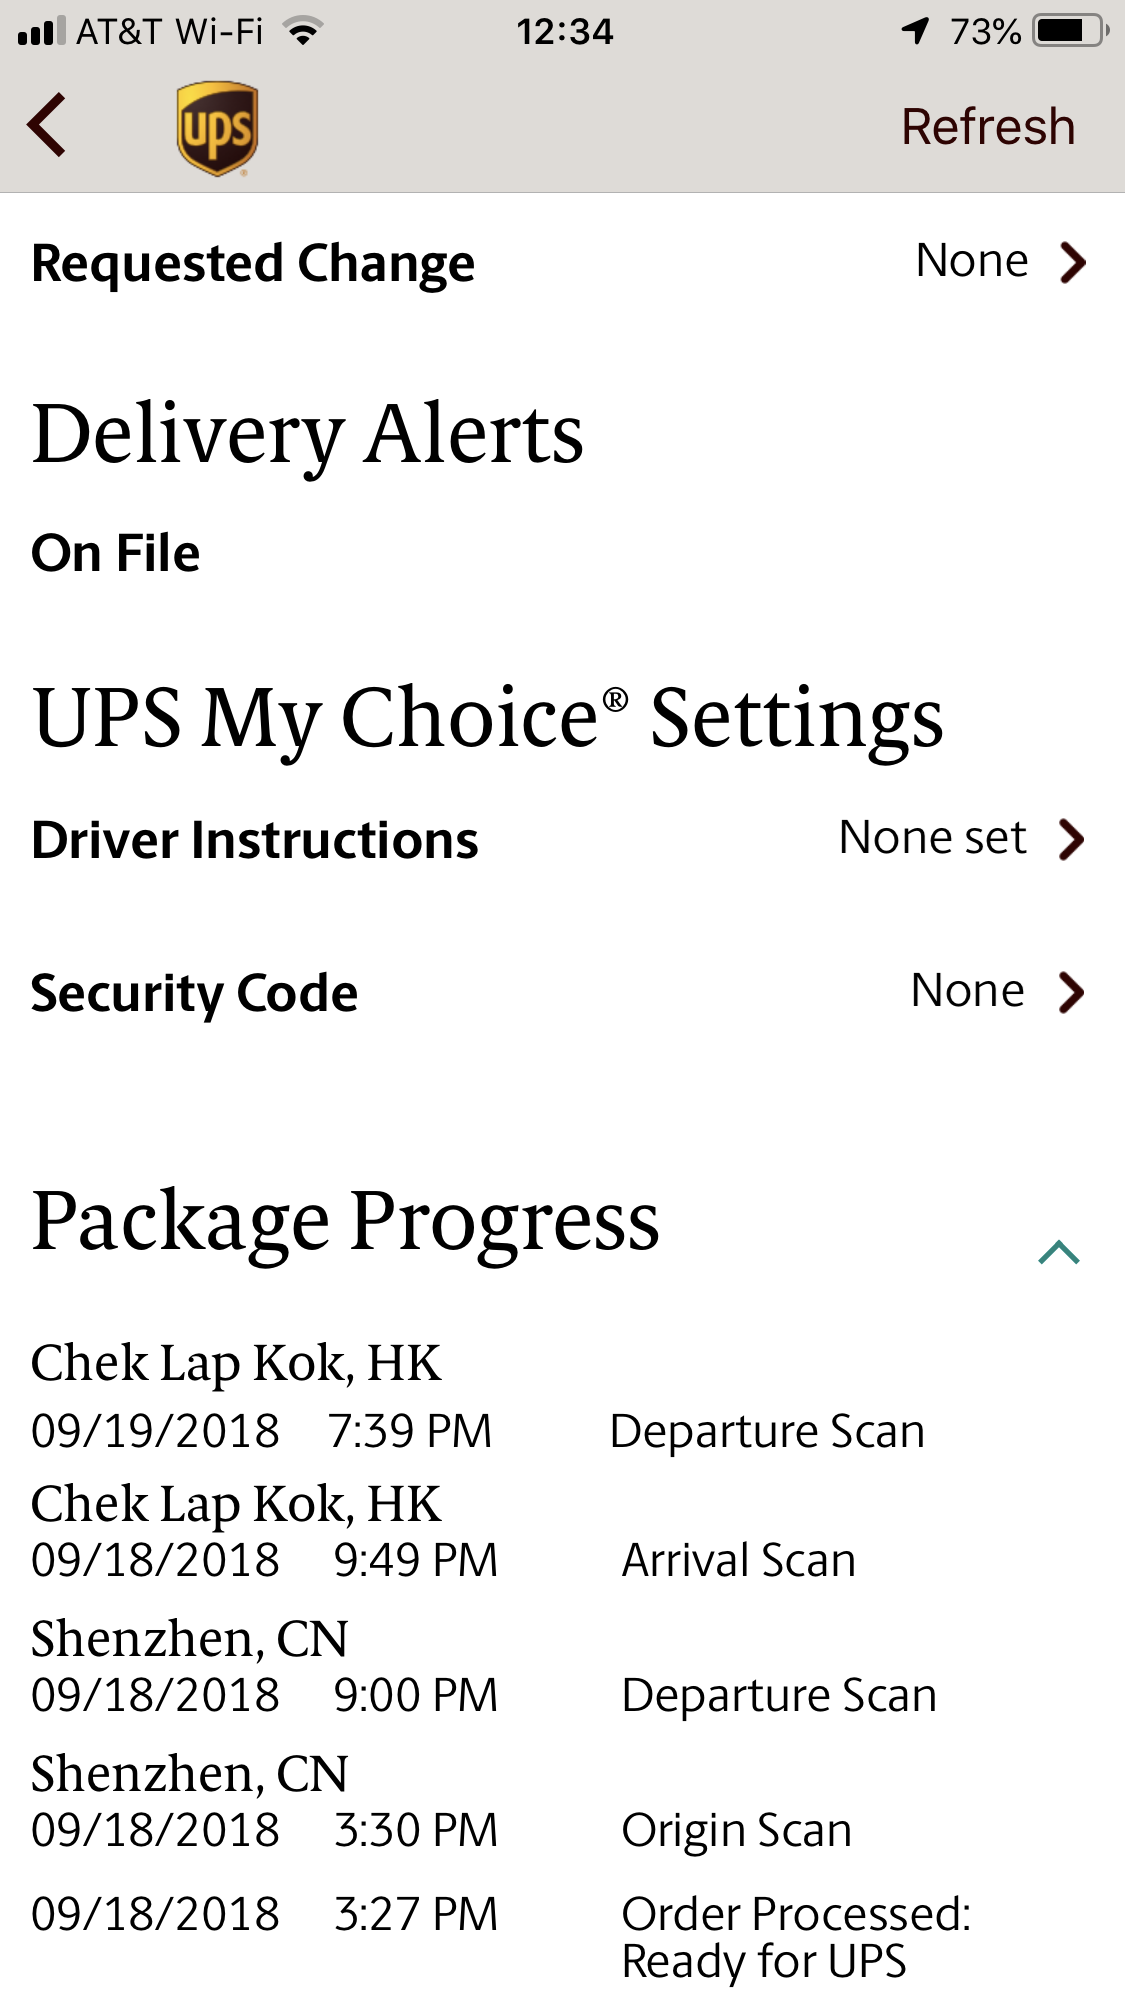Tap the Order Processed: Ready for UPS entry

(x=795, y=1937)
